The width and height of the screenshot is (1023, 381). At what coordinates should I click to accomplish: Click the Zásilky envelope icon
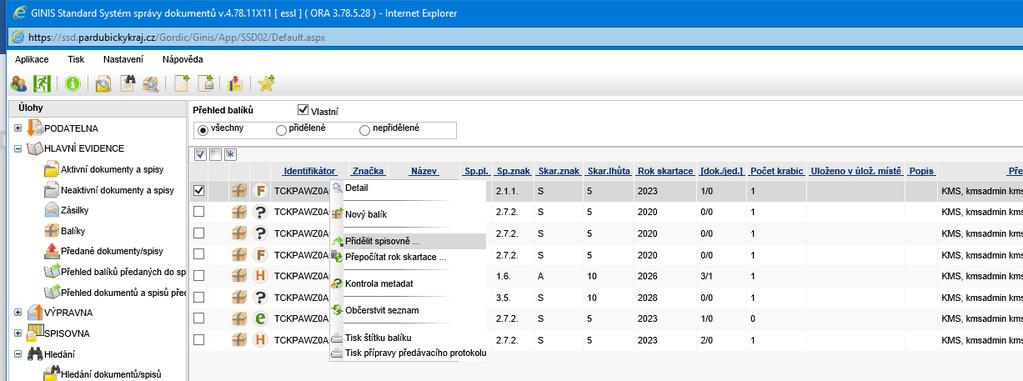point(52,210)
